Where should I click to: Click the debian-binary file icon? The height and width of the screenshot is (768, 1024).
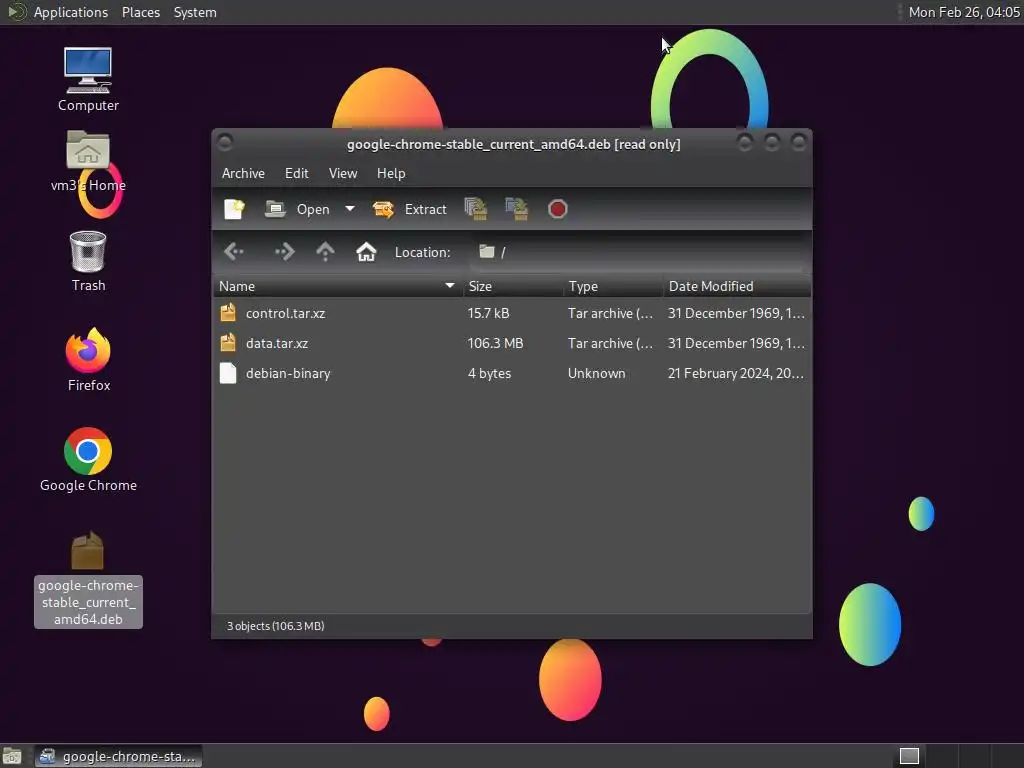click(x=228, y=373)
